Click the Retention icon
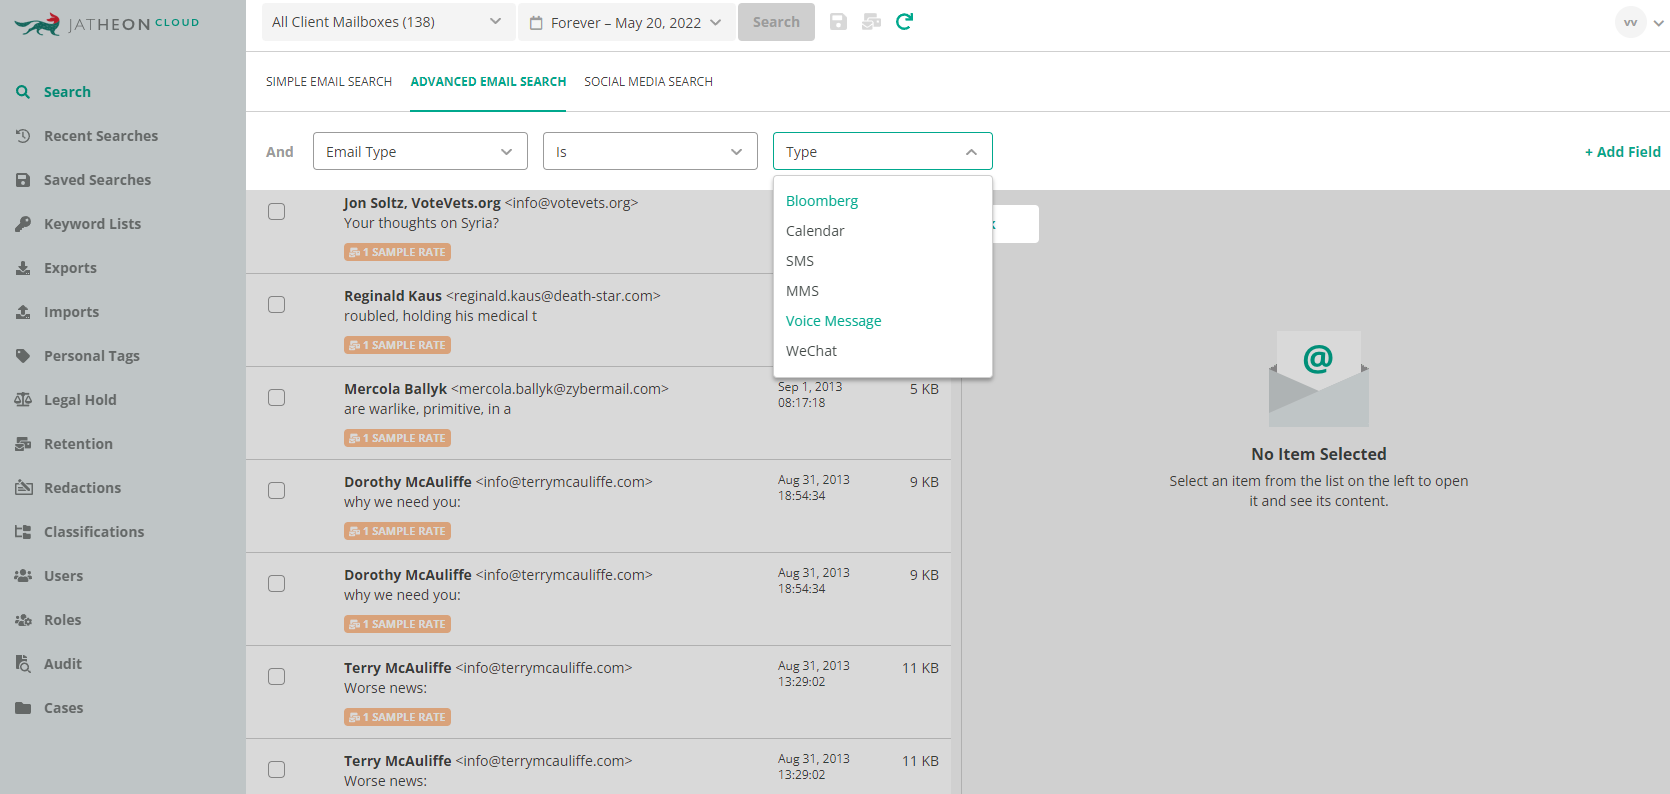Screen dimensions: 1670x794 [23, 444]
